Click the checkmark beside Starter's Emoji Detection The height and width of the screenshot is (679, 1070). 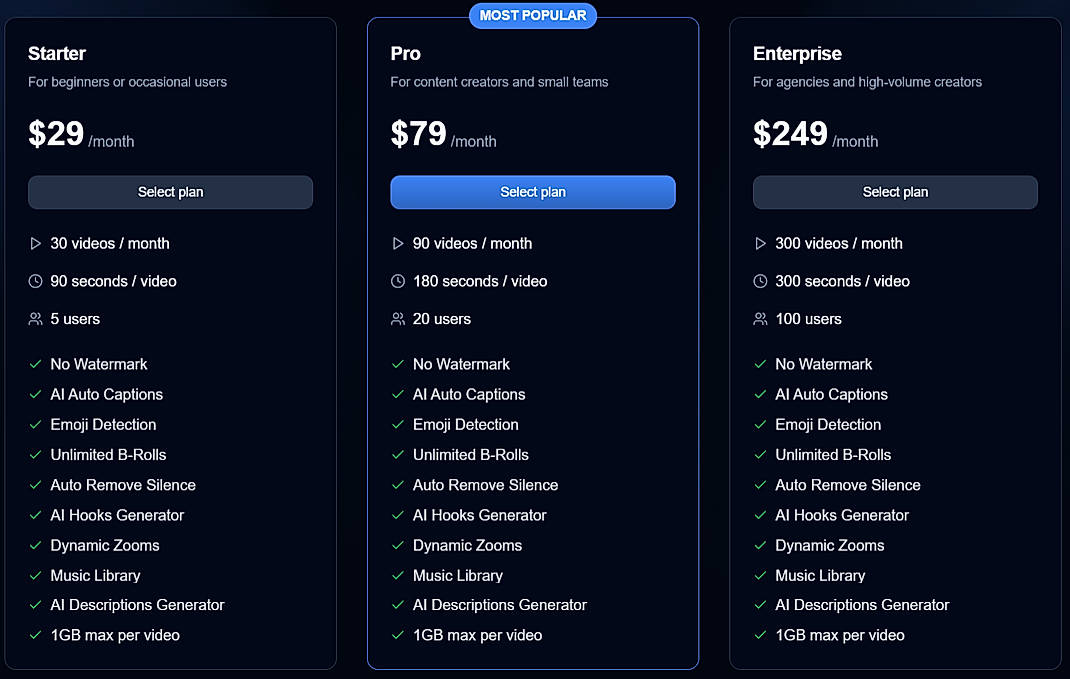click(33, 424)
